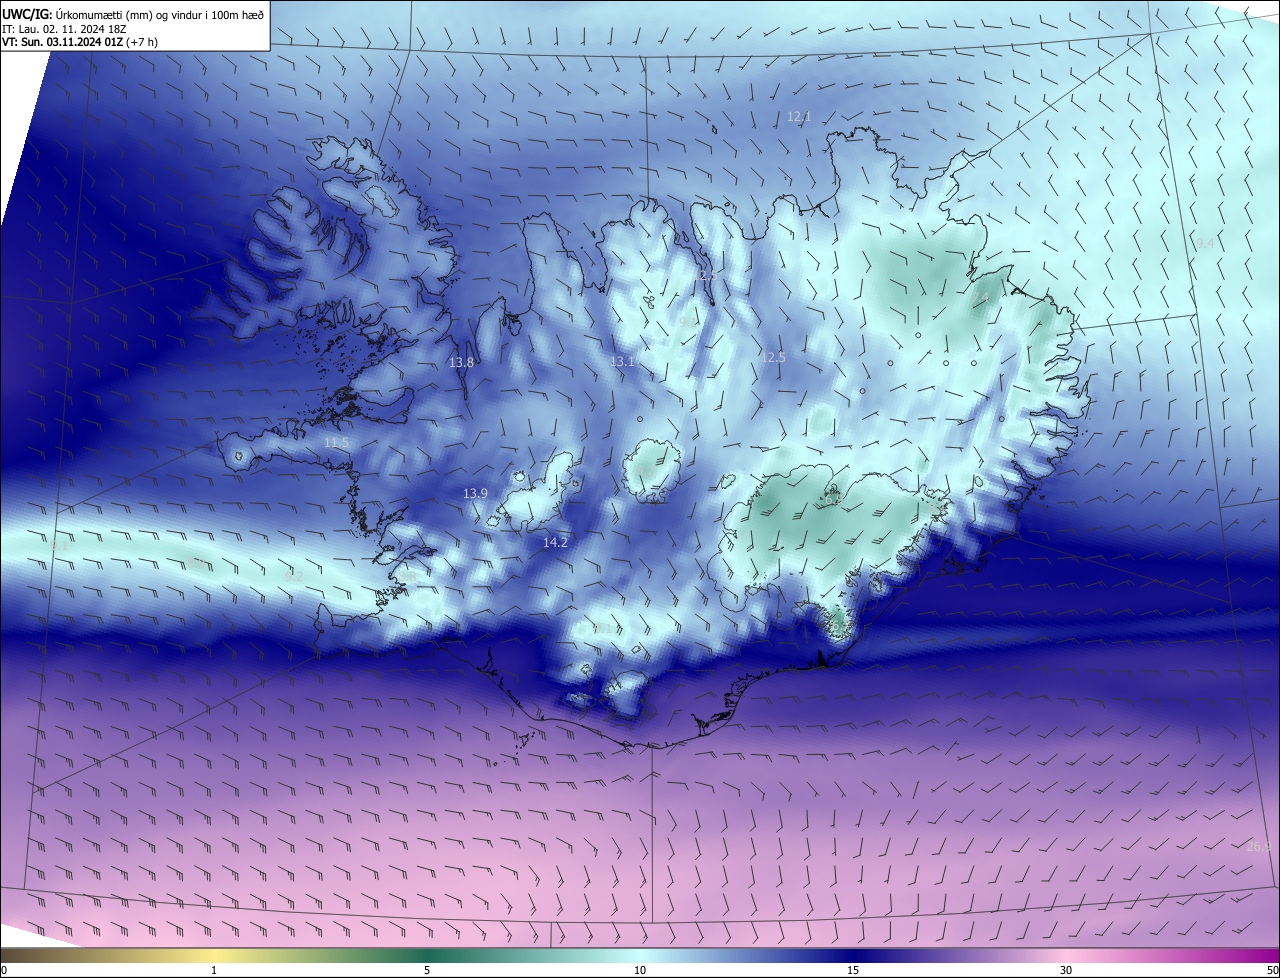
Task: Select the 13.1 value label on the map
Action: (x=623, y=361)
